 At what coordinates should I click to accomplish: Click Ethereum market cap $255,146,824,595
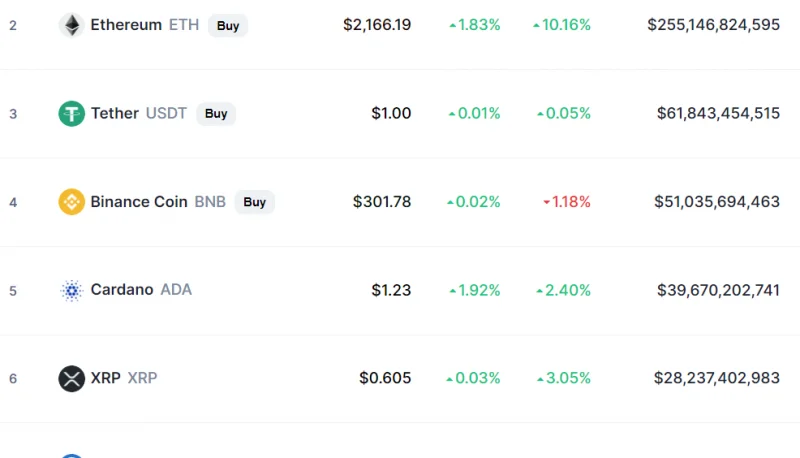(713, 24)
